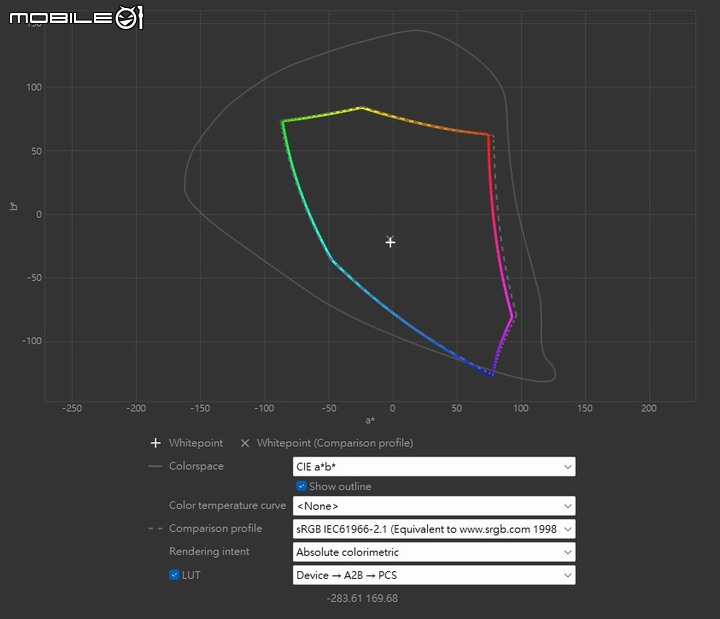Open the Color temperature curve dropdown

pos(433,506)
